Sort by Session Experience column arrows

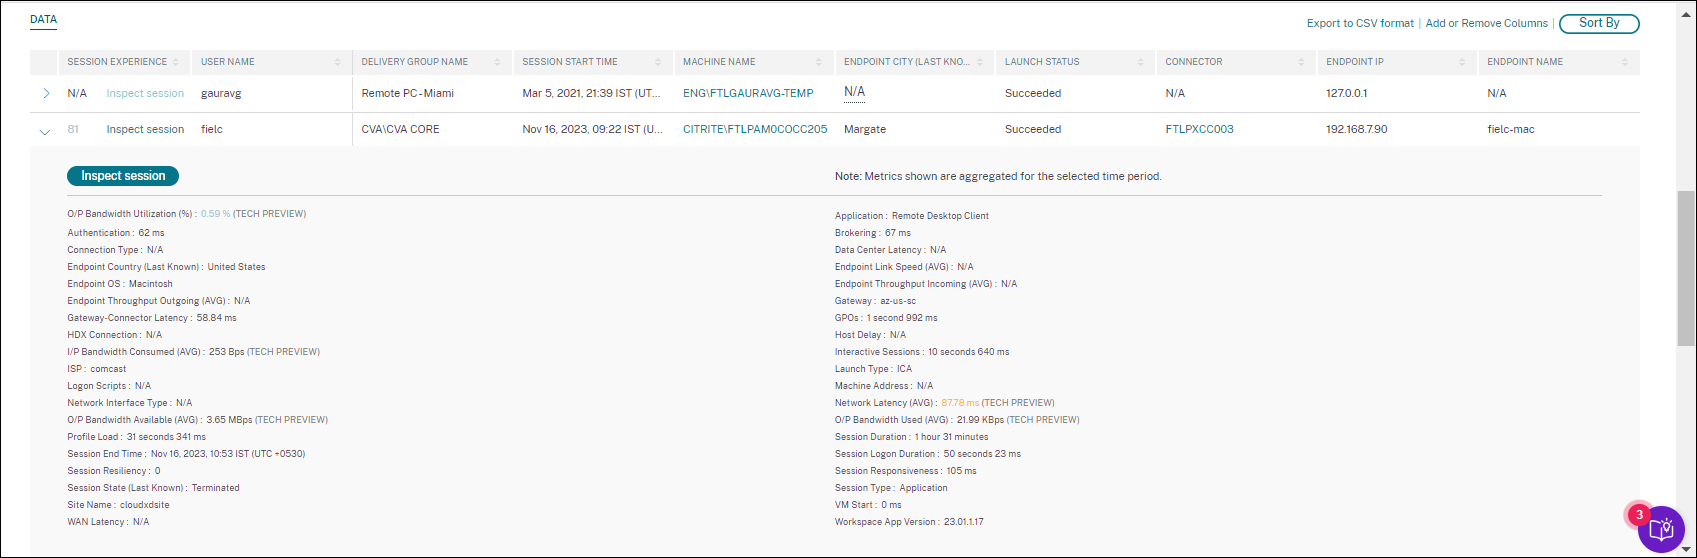176,62
